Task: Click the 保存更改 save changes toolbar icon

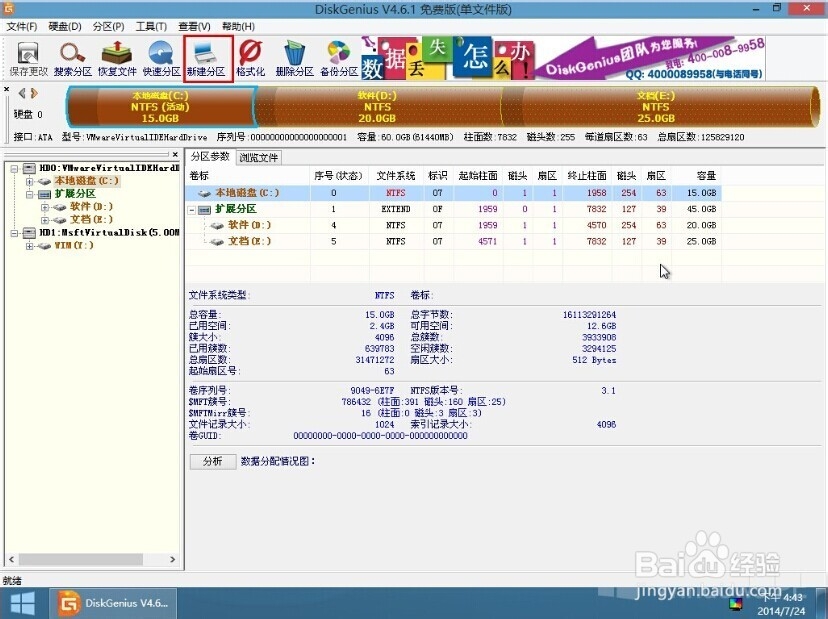Action: pyautogui.click(x=28, y=59)
